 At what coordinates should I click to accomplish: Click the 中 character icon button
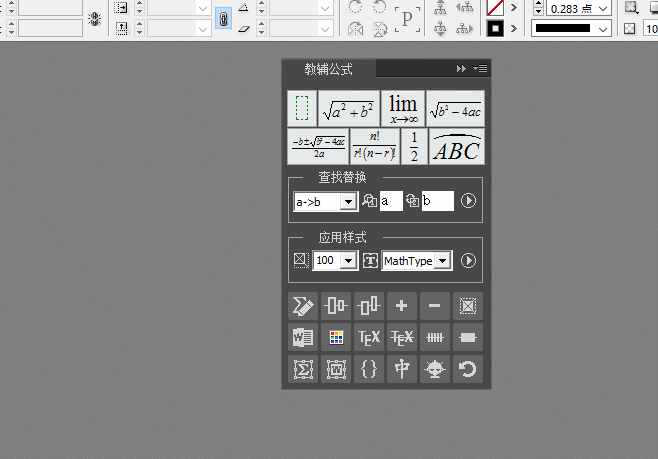402,369
